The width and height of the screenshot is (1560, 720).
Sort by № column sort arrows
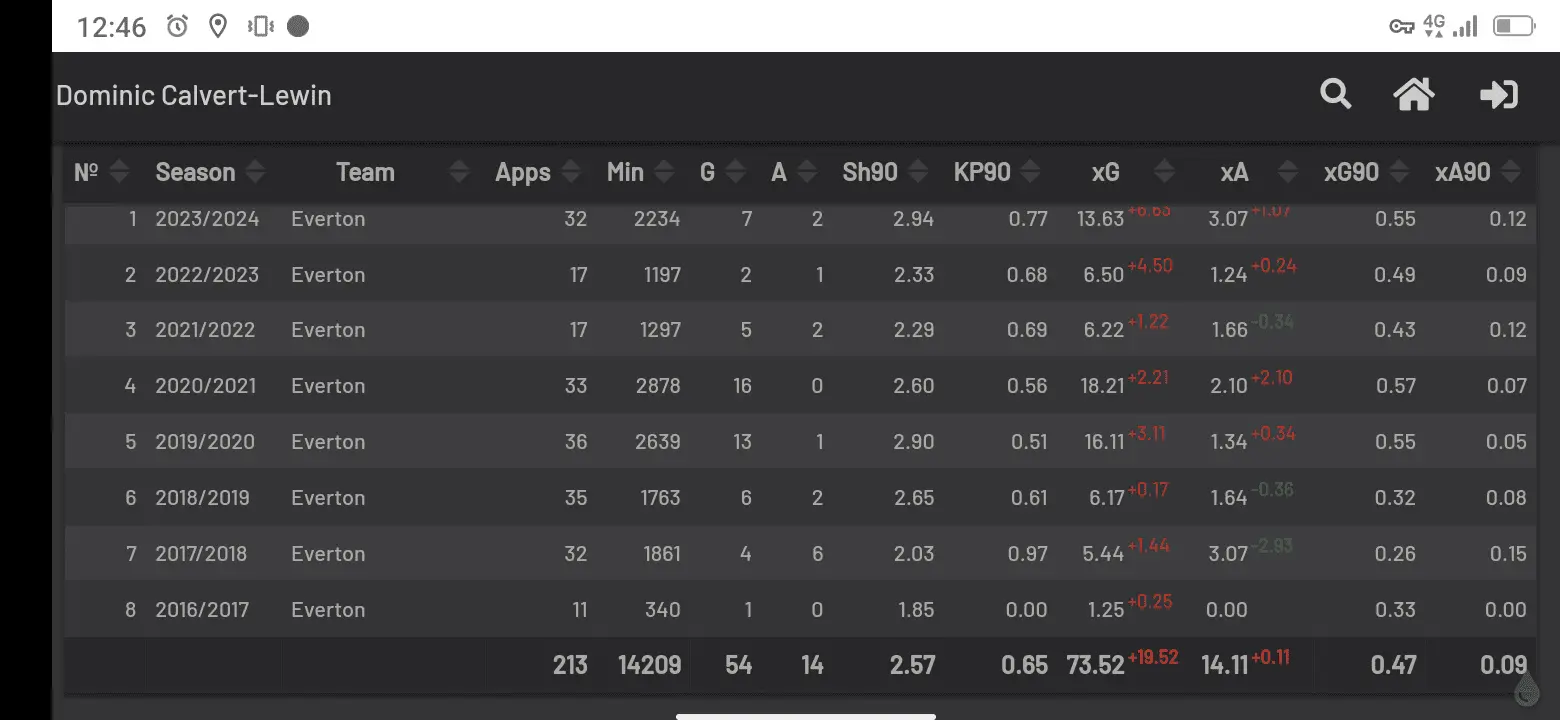[x=119, y=172]
